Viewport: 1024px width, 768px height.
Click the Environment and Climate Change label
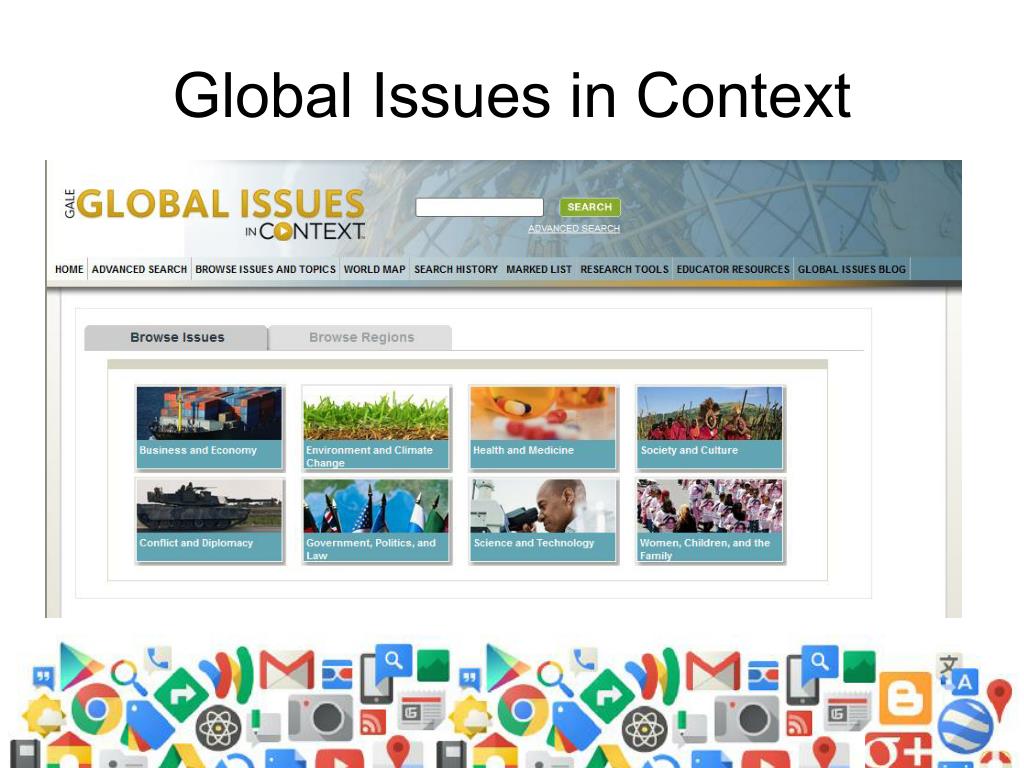pyautogui.click(x=369, y=456)
